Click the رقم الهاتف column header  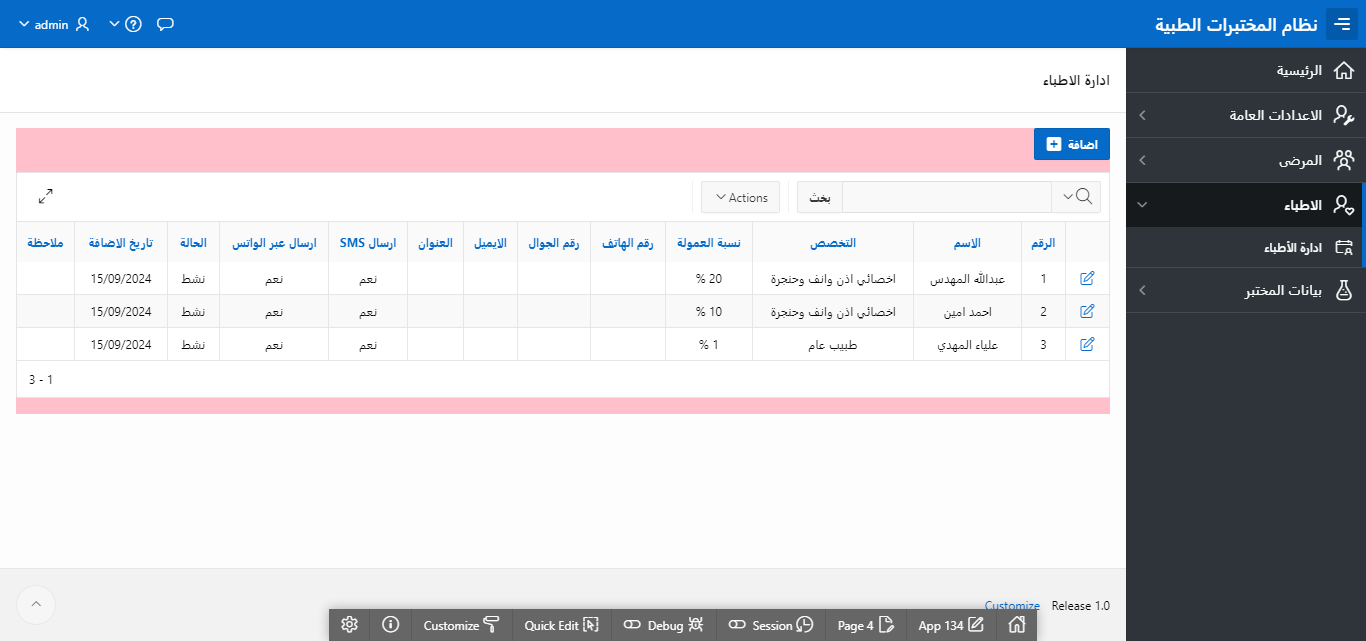click(628, 243)
